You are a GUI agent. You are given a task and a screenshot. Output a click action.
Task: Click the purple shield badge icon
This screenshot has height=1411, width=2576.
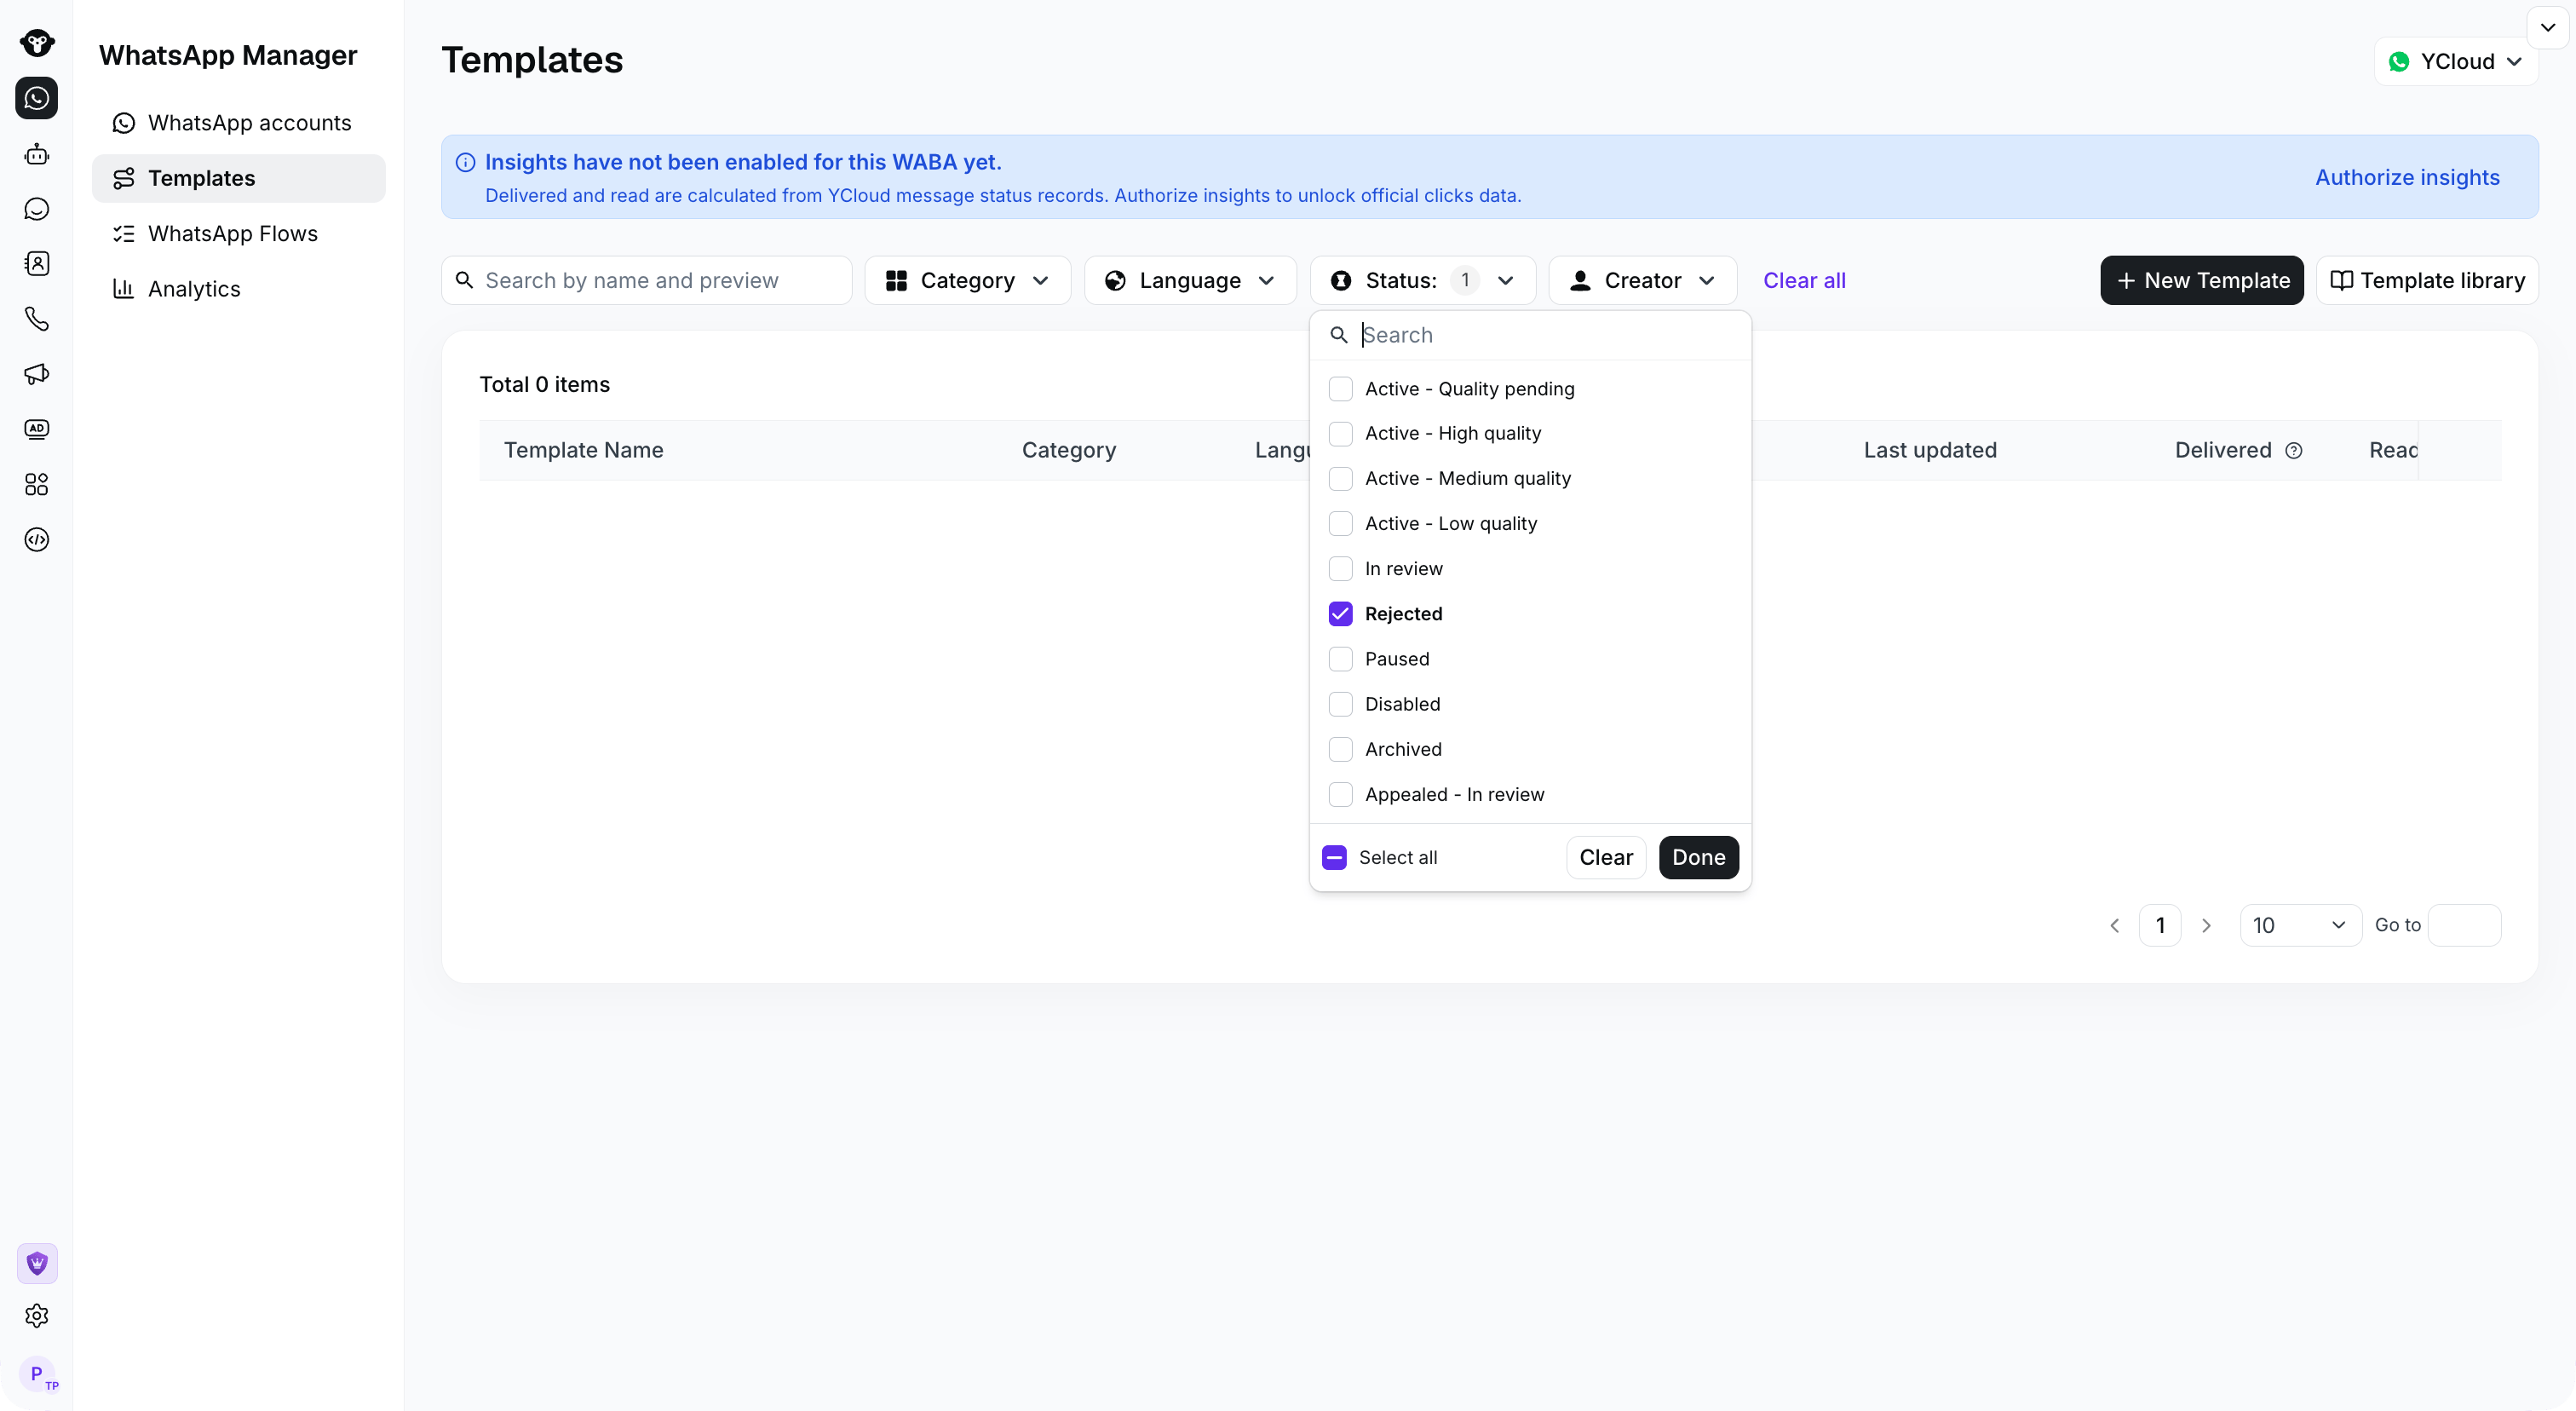pyautogui.click(x=37, y=1264)
